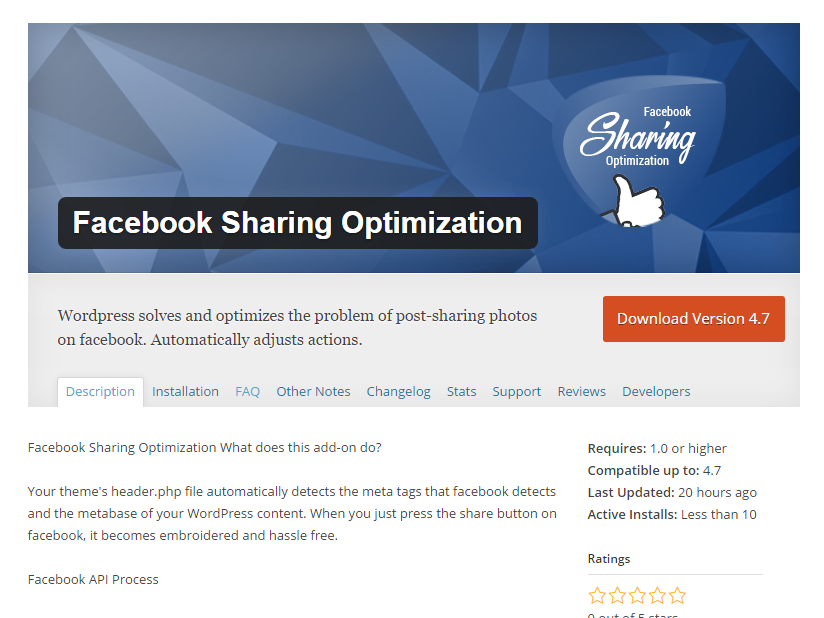Click the second rating star
The width and height of the screenshot is (824, 618).
click(x=617, y=595)
